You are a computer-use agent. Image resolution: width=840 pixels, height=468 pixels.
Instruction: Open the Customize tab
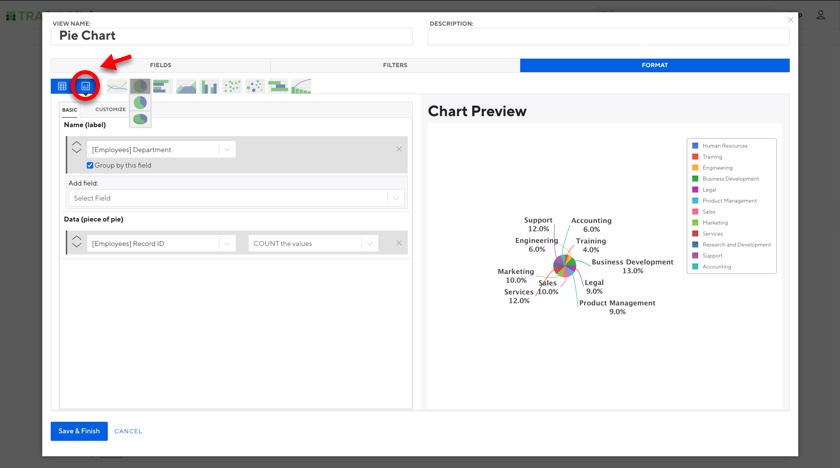click(x=111, y=110)
